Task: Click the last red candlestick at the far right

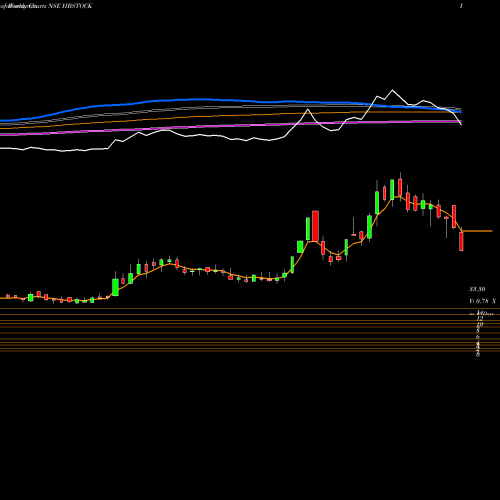Action: (461, 241)
